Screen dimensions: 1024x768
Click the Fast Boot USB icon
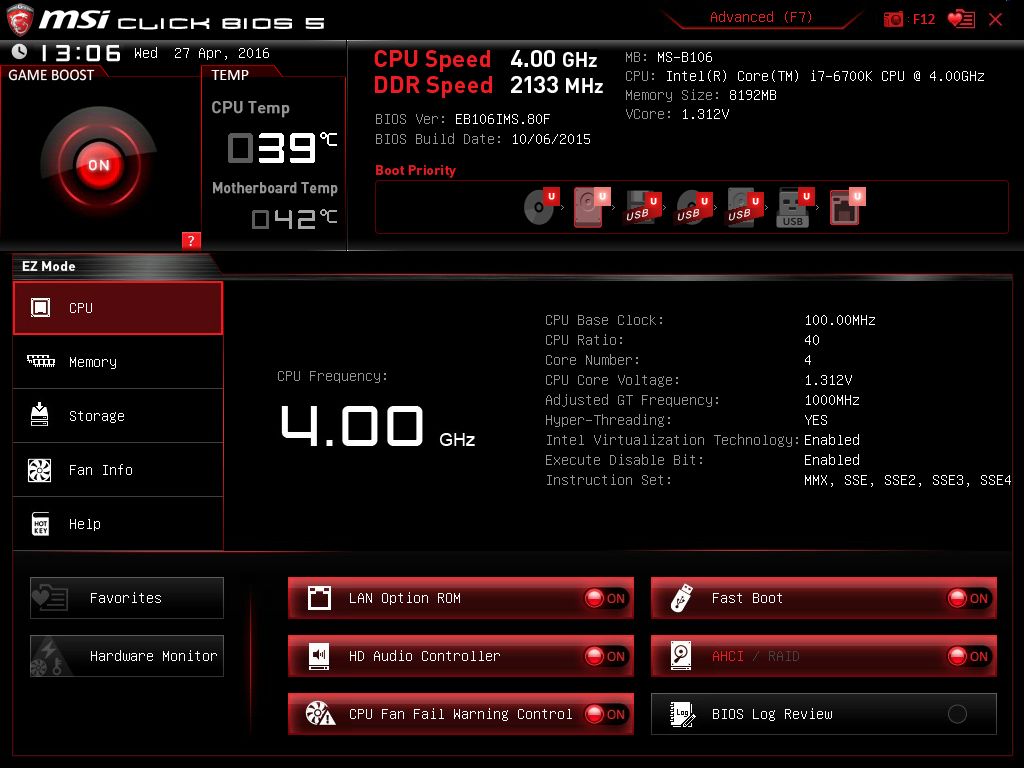(x=681, y=598)
